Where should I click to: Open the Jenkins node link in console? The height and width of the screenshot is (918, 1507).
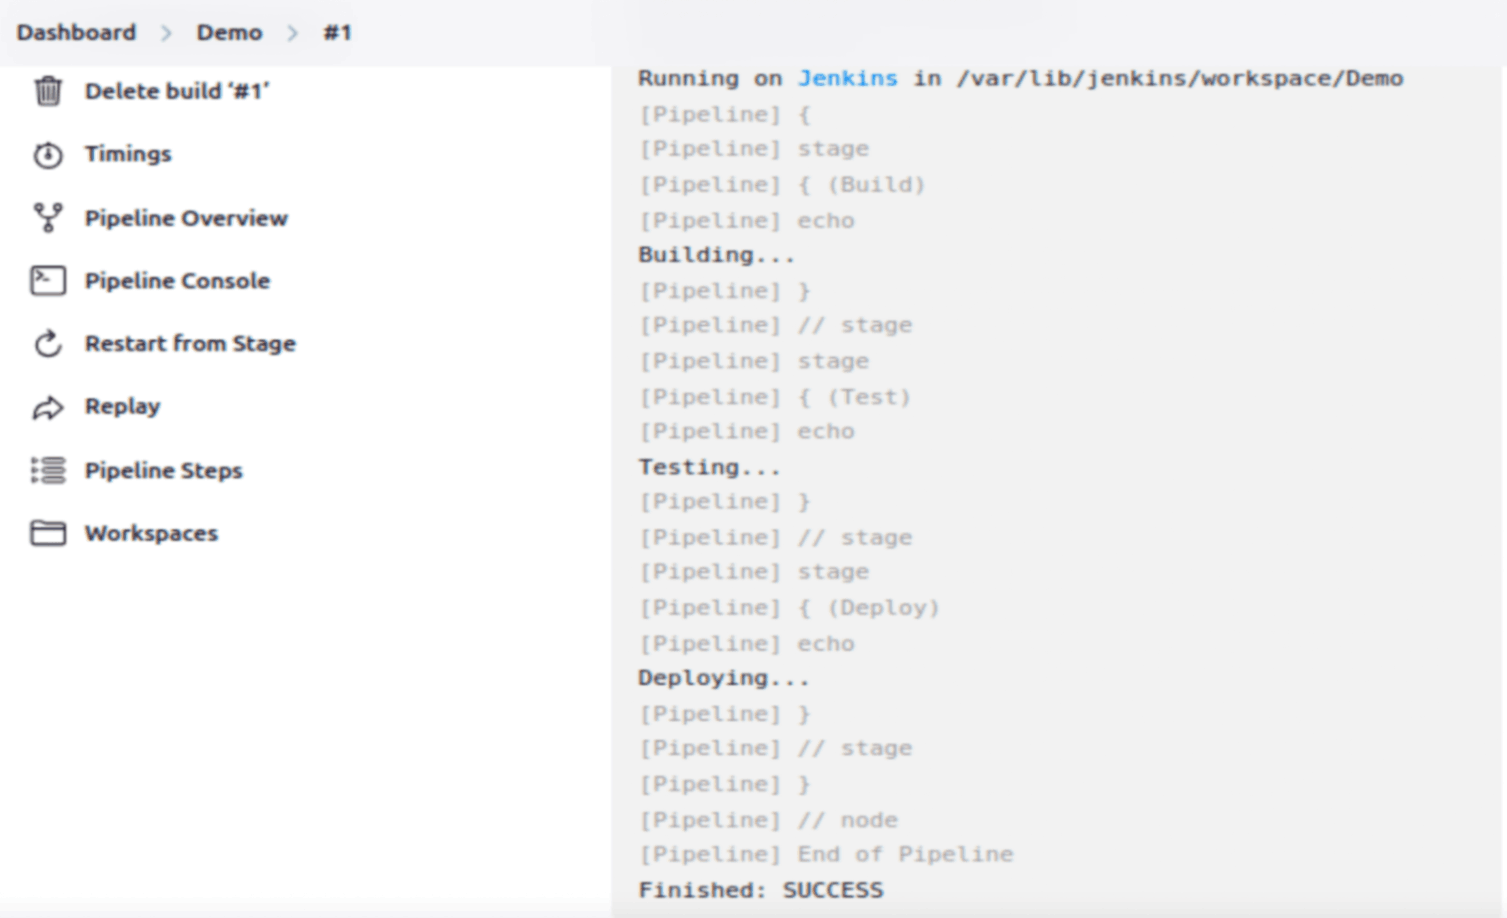tap(847, 78)
